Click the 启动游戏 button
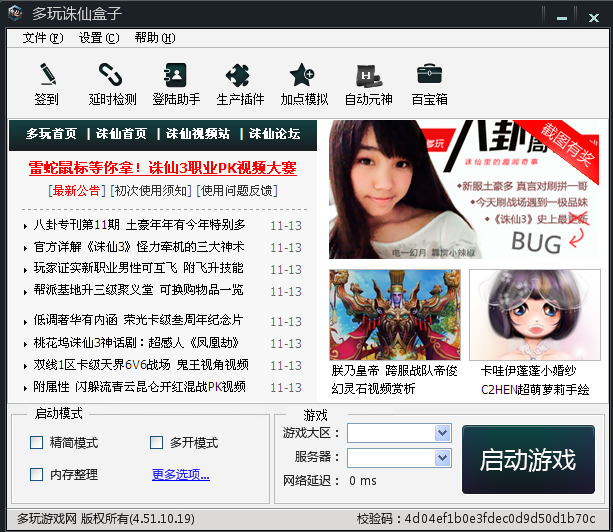Viewport: 613px width, 532px height. tap(528, 460)
